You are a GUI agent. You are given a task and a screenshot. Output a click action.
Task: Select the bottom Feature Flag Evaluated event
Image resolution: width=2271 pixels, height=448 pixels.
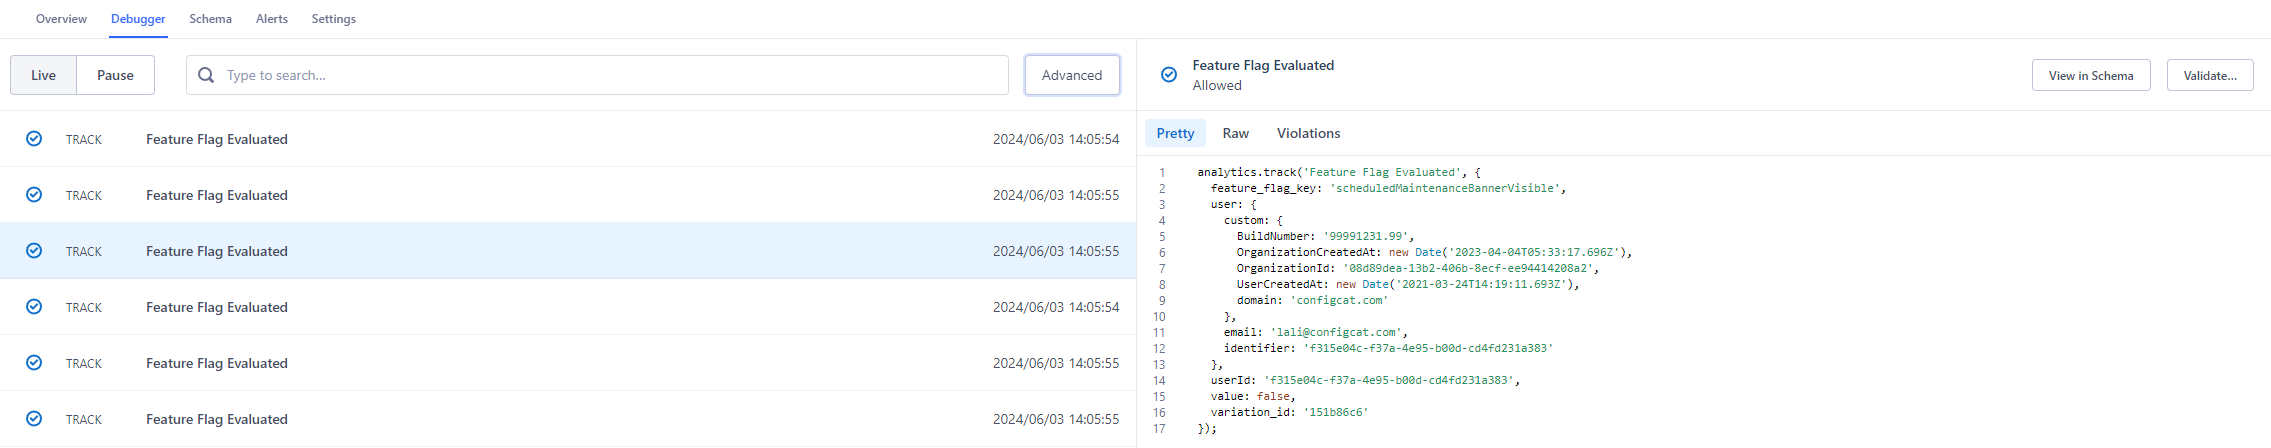pyautogui.click(x=568, y=419)
